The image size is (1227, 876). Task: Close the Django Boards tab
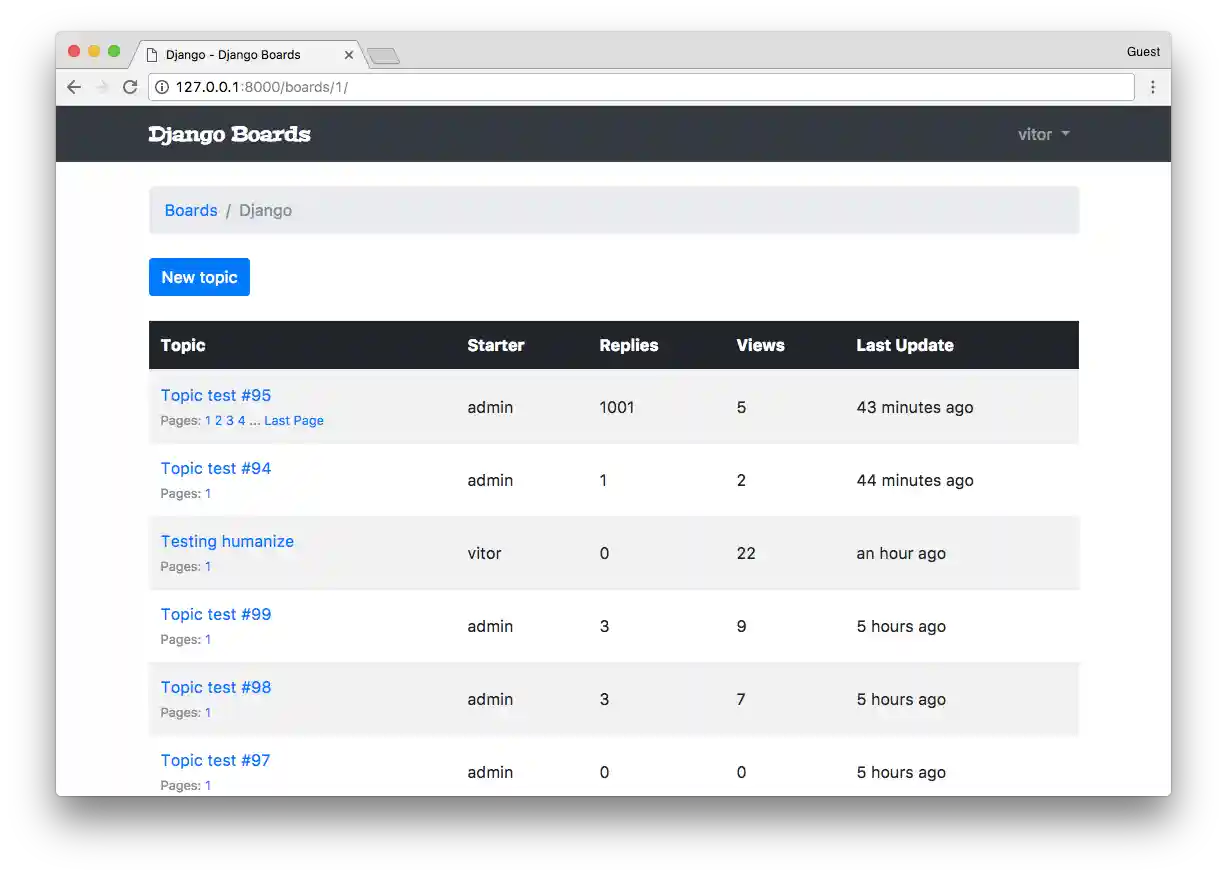tap(349, 55)
